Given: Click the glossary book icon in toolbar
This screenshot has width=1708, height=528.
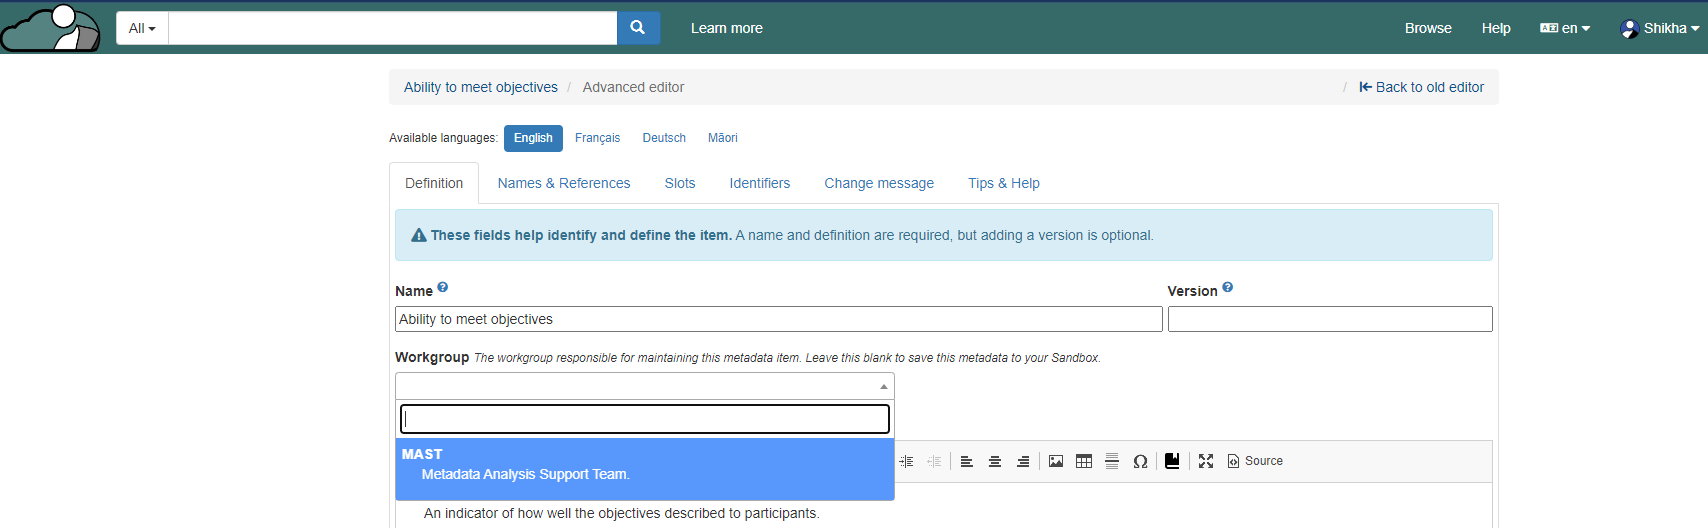Looking at the screenshot, I should [x=1172, y=461].
